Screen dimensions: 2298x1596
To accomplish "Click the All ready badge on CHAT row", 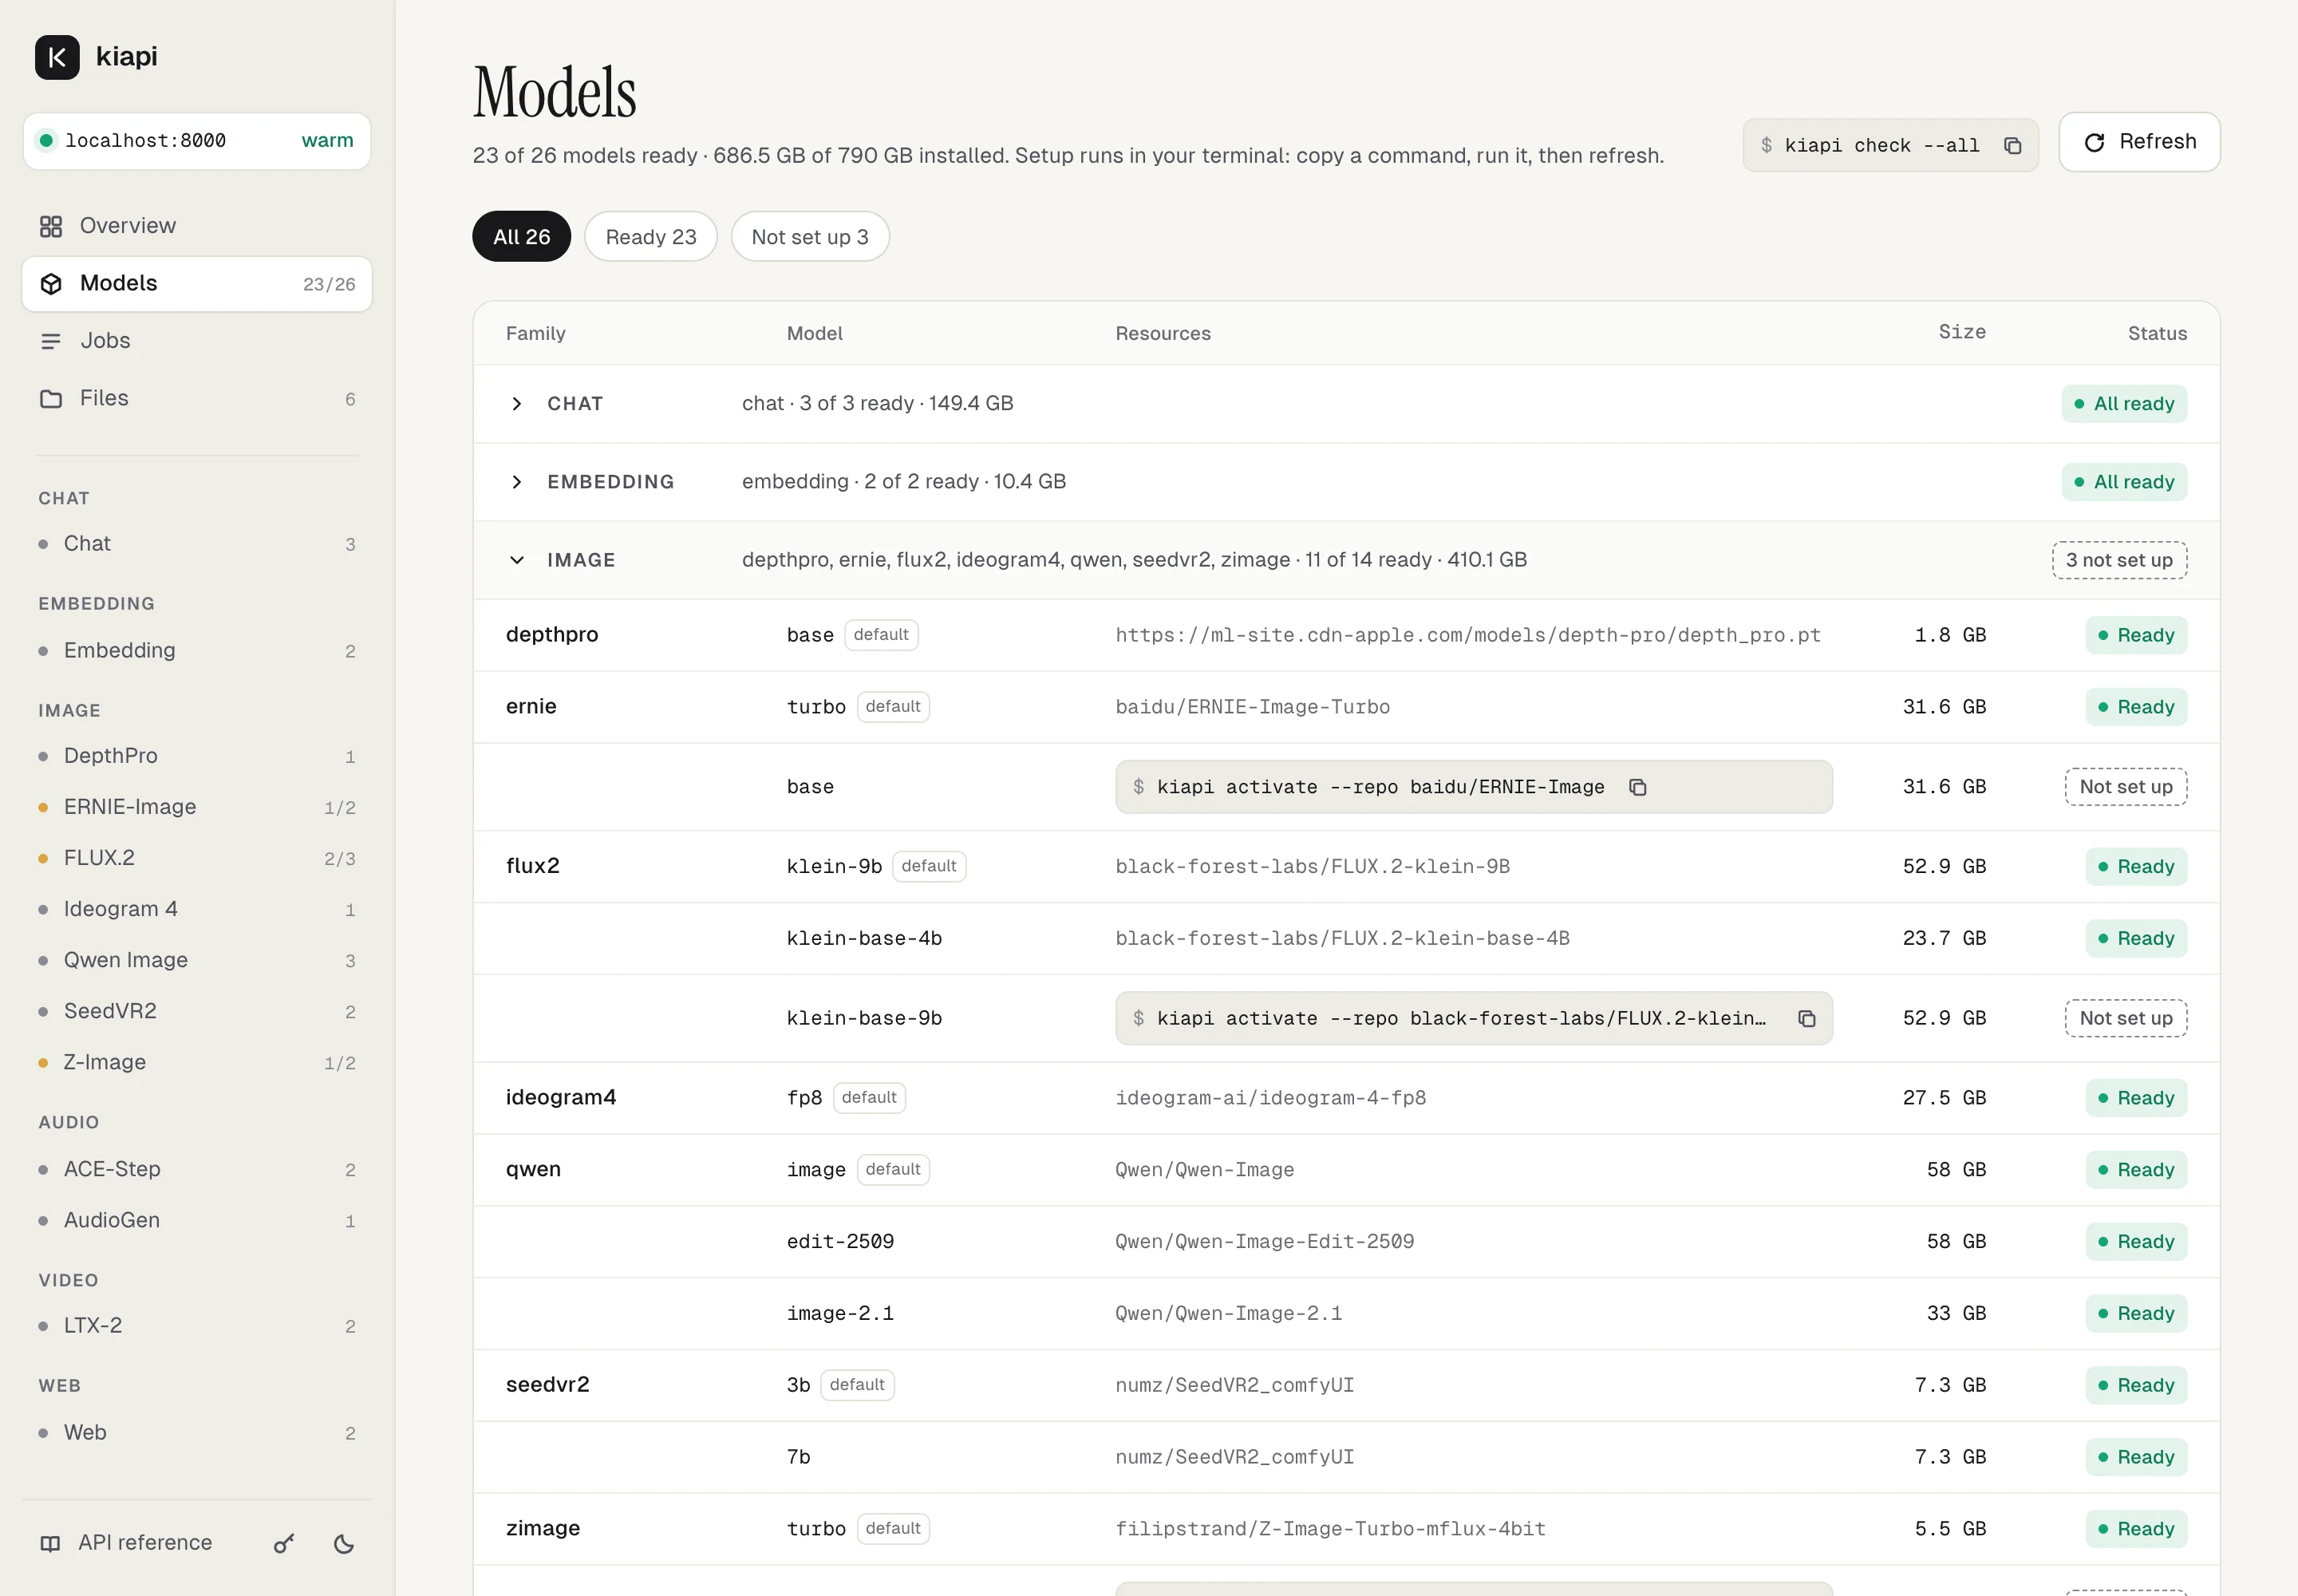I will click(2125, 404).
